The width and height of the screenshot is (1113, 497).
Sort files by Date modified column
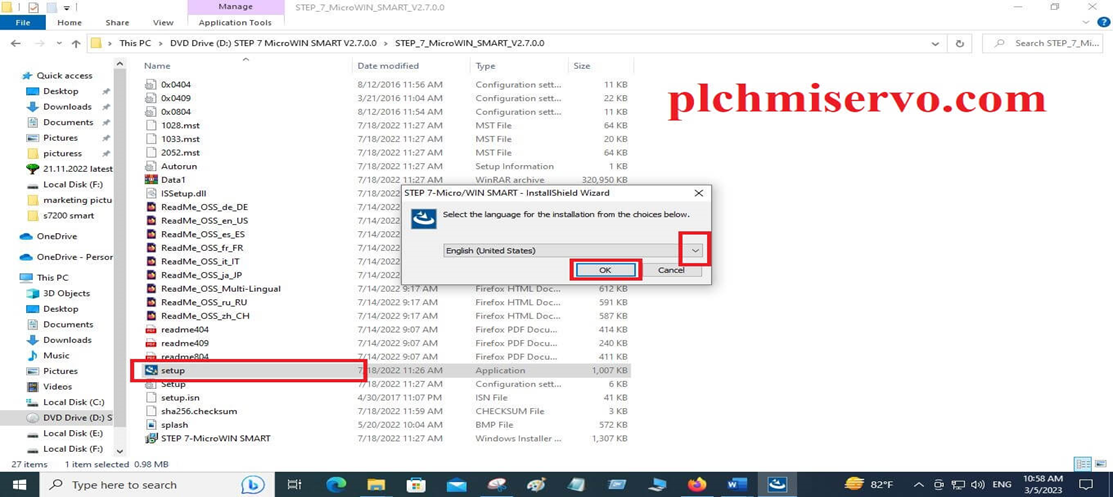click(388, 66)
